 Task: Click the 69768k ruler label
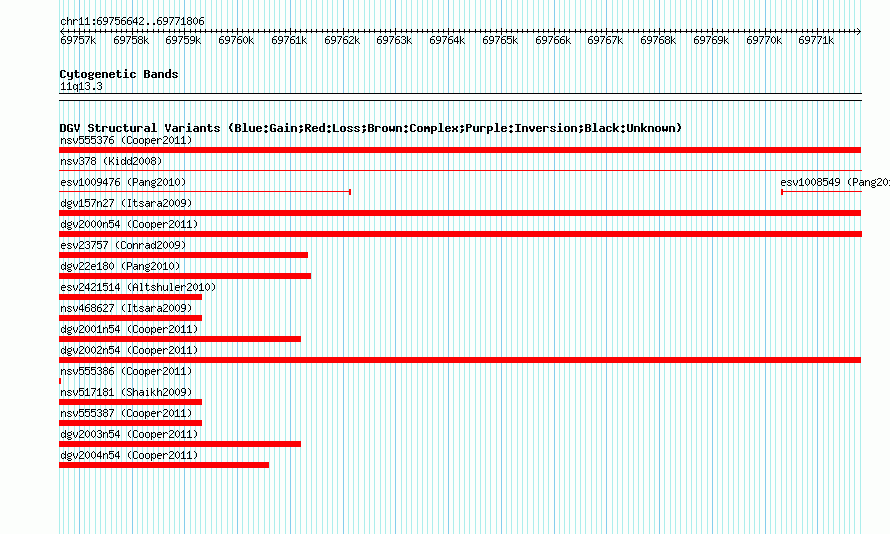click(658, 40)
